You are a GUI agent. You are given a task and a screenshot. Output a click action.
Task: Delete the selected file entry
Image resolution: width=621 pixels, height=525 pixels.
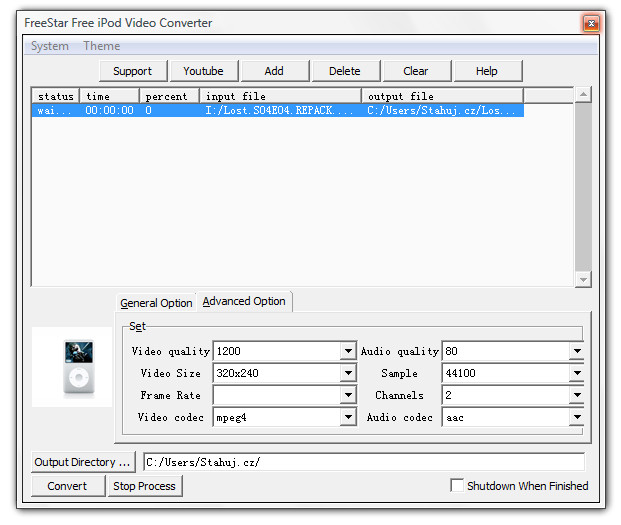(345, 71)
